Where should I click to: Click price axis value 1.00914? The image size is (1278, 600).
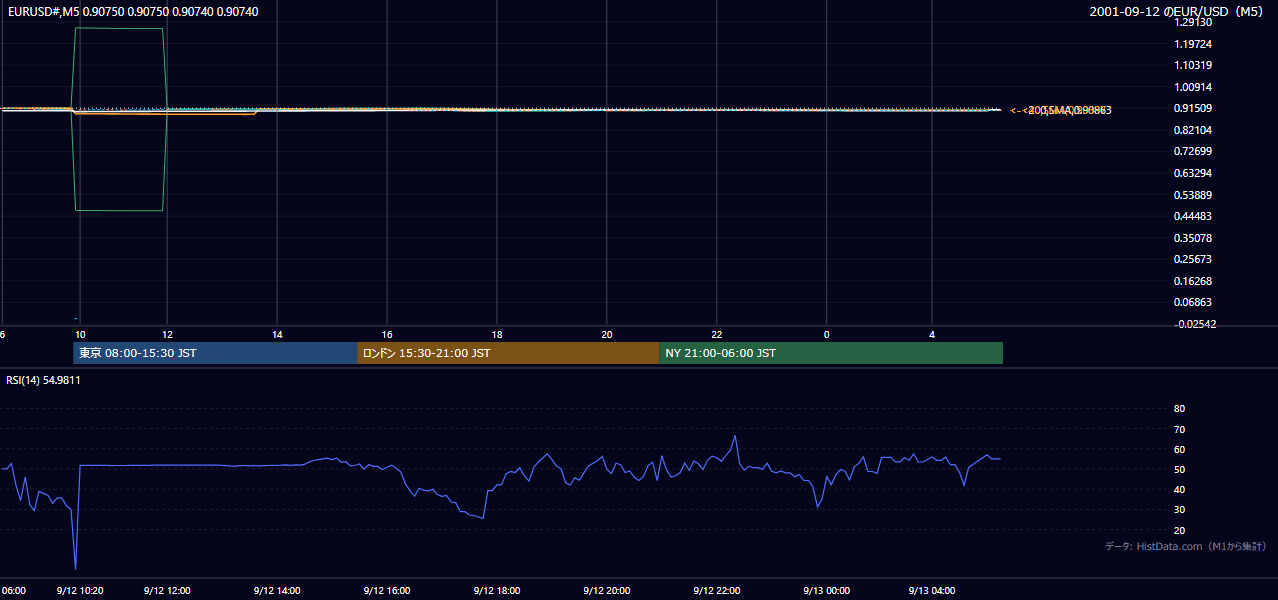pyautogui.click(x=1193, y=87)
